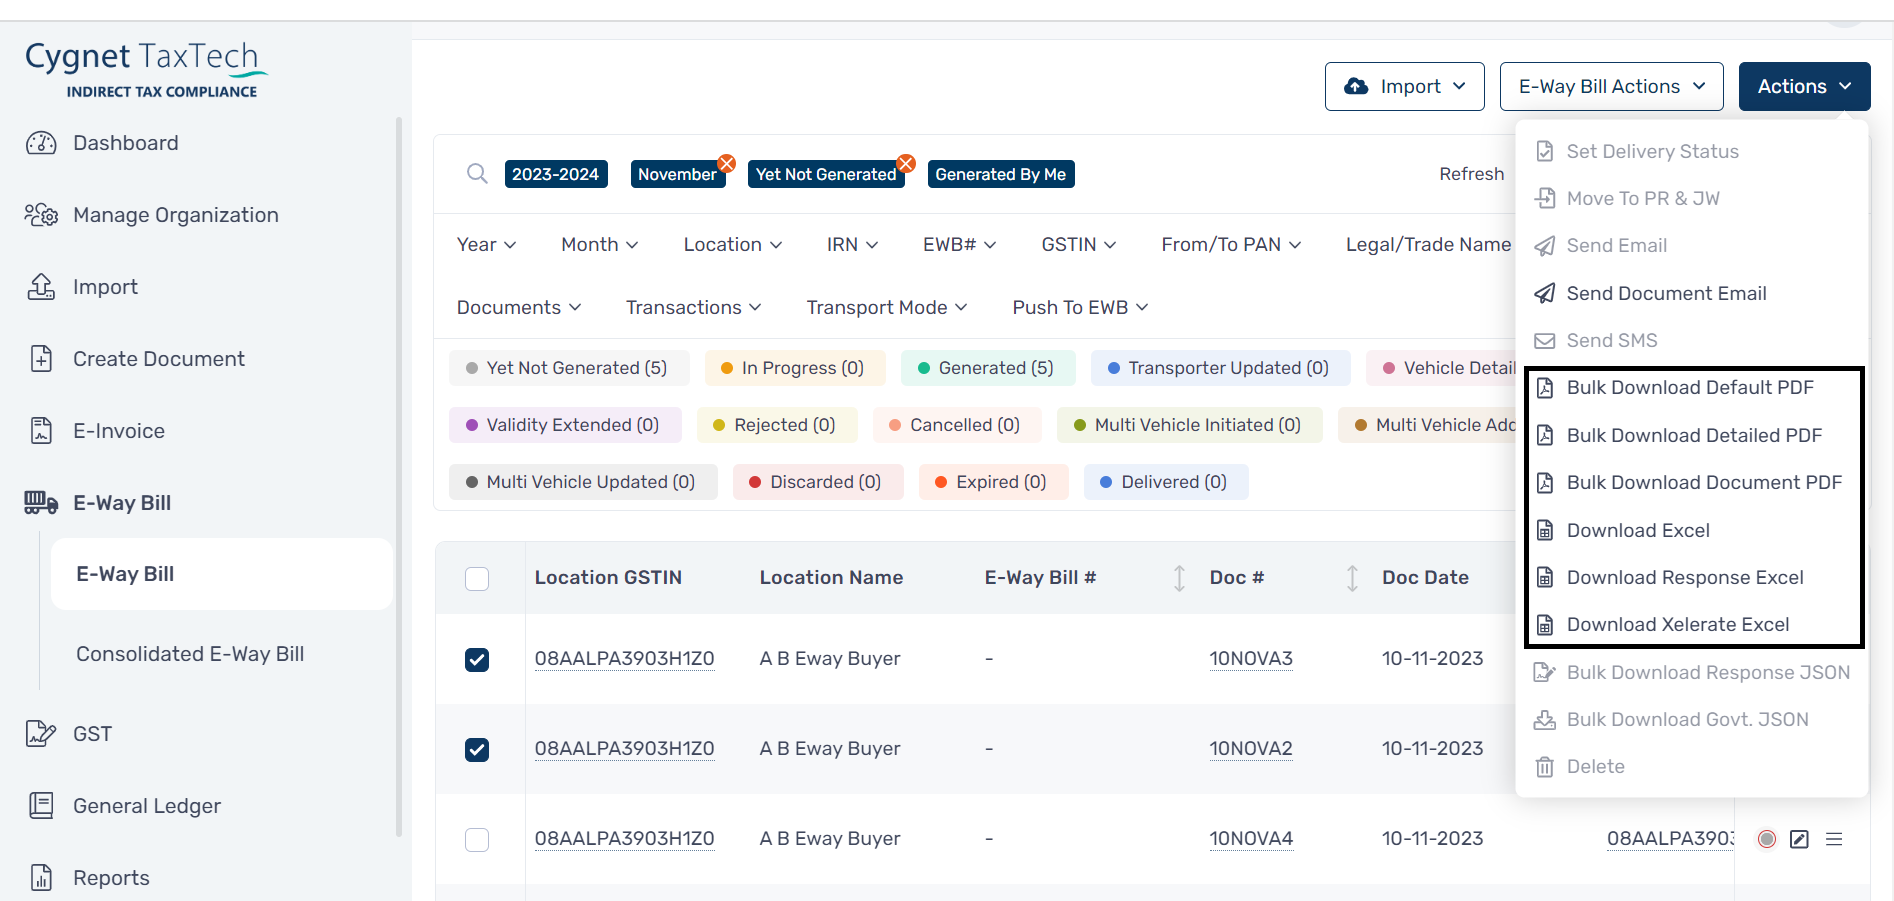The image size is (1894, 901).
Task: Click the 10NOVA3 document number link
Action: 1251,659
